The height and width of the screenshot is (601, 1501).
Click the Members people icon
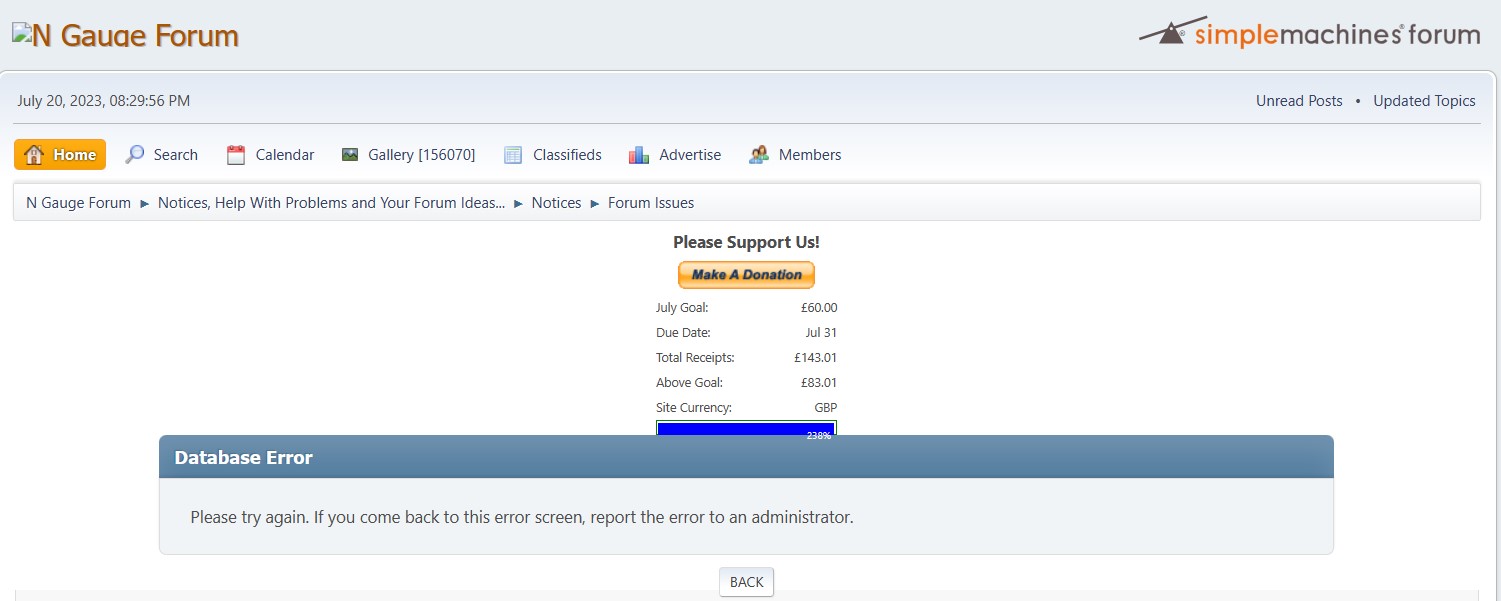759,155
